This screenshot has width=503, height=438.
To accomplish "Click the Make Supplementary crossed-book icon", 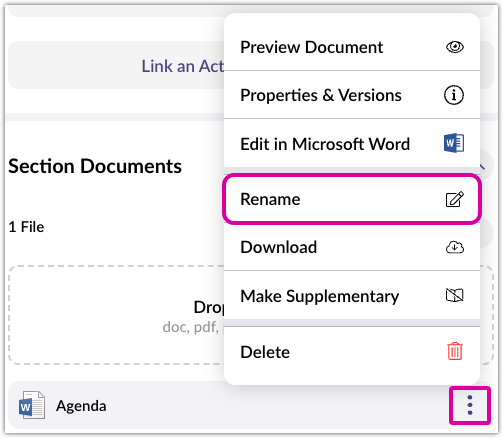I will (455, 295).
